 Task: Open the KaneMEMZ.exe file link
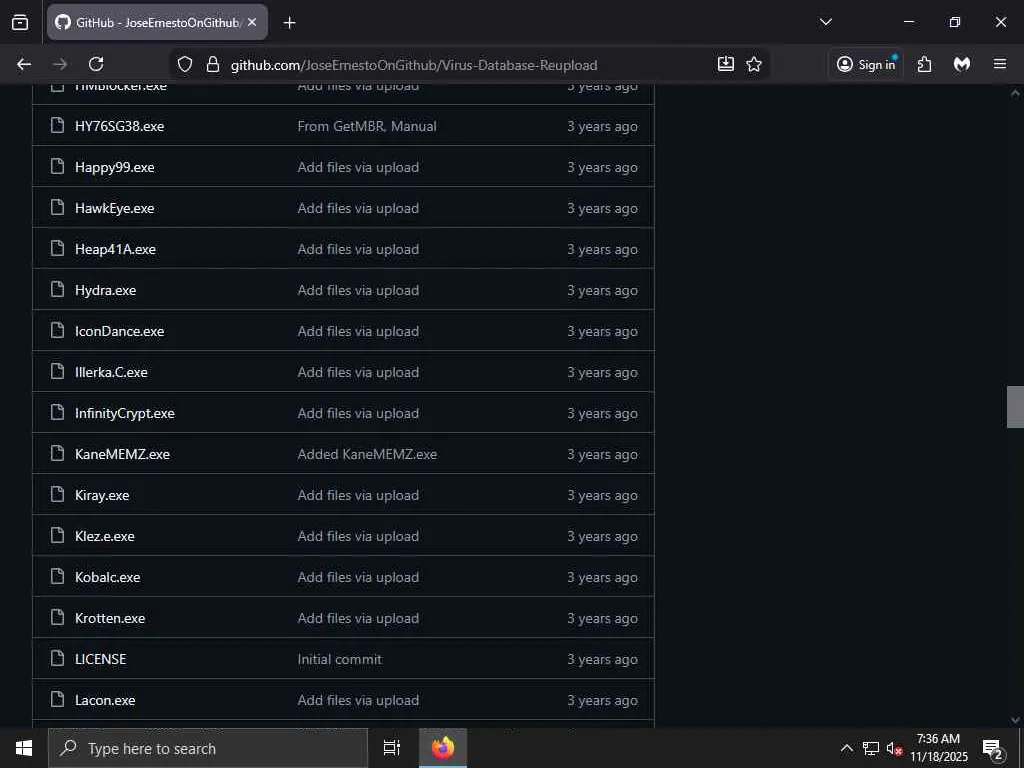[122, 454]
